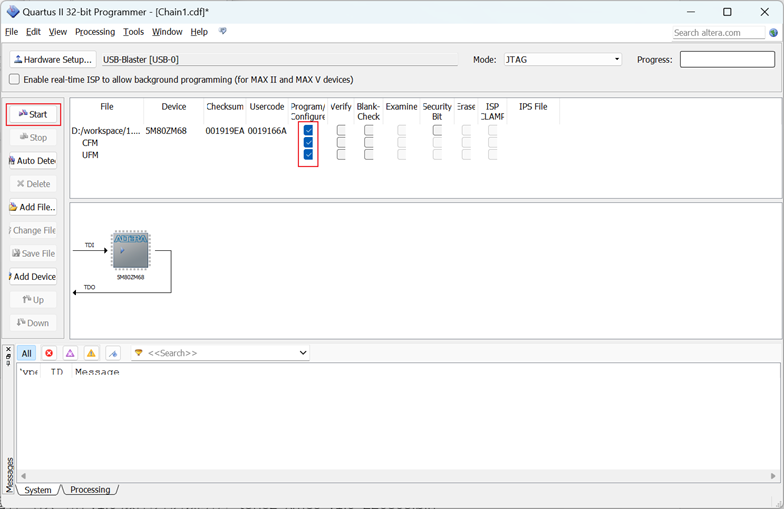Click Add Device button
Image resolution: width=784 pixels, height=509 pixels.
pyautogui.click(x=32, y=276)
